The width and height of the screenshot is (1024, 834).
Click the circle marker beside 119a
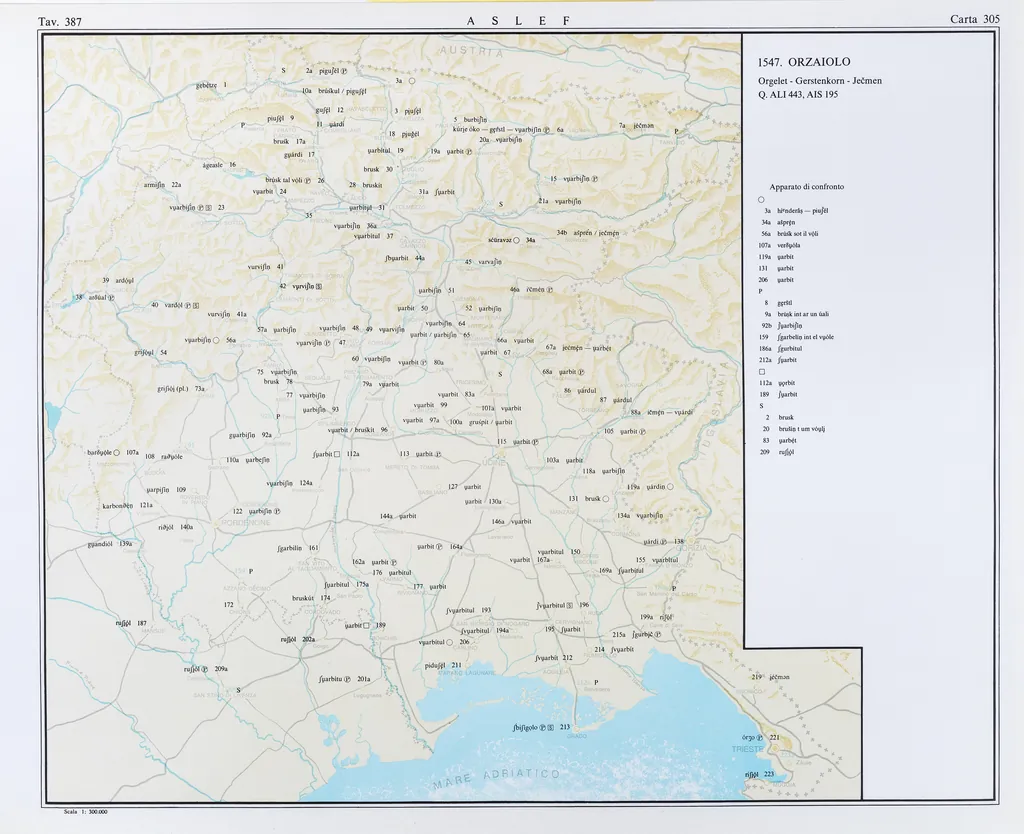click(x=670, y=487)
